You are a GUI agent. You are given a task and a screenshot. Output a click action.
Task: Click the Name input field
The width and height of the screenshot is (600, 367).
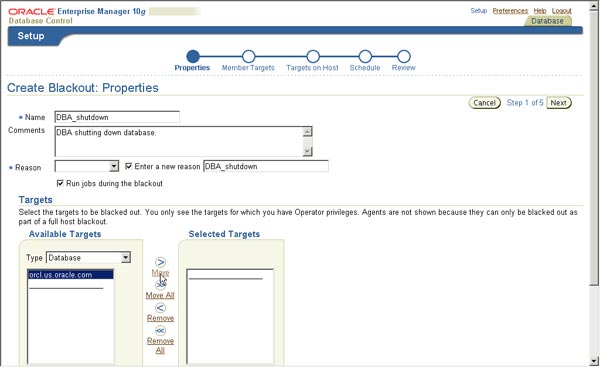[117, 117]
